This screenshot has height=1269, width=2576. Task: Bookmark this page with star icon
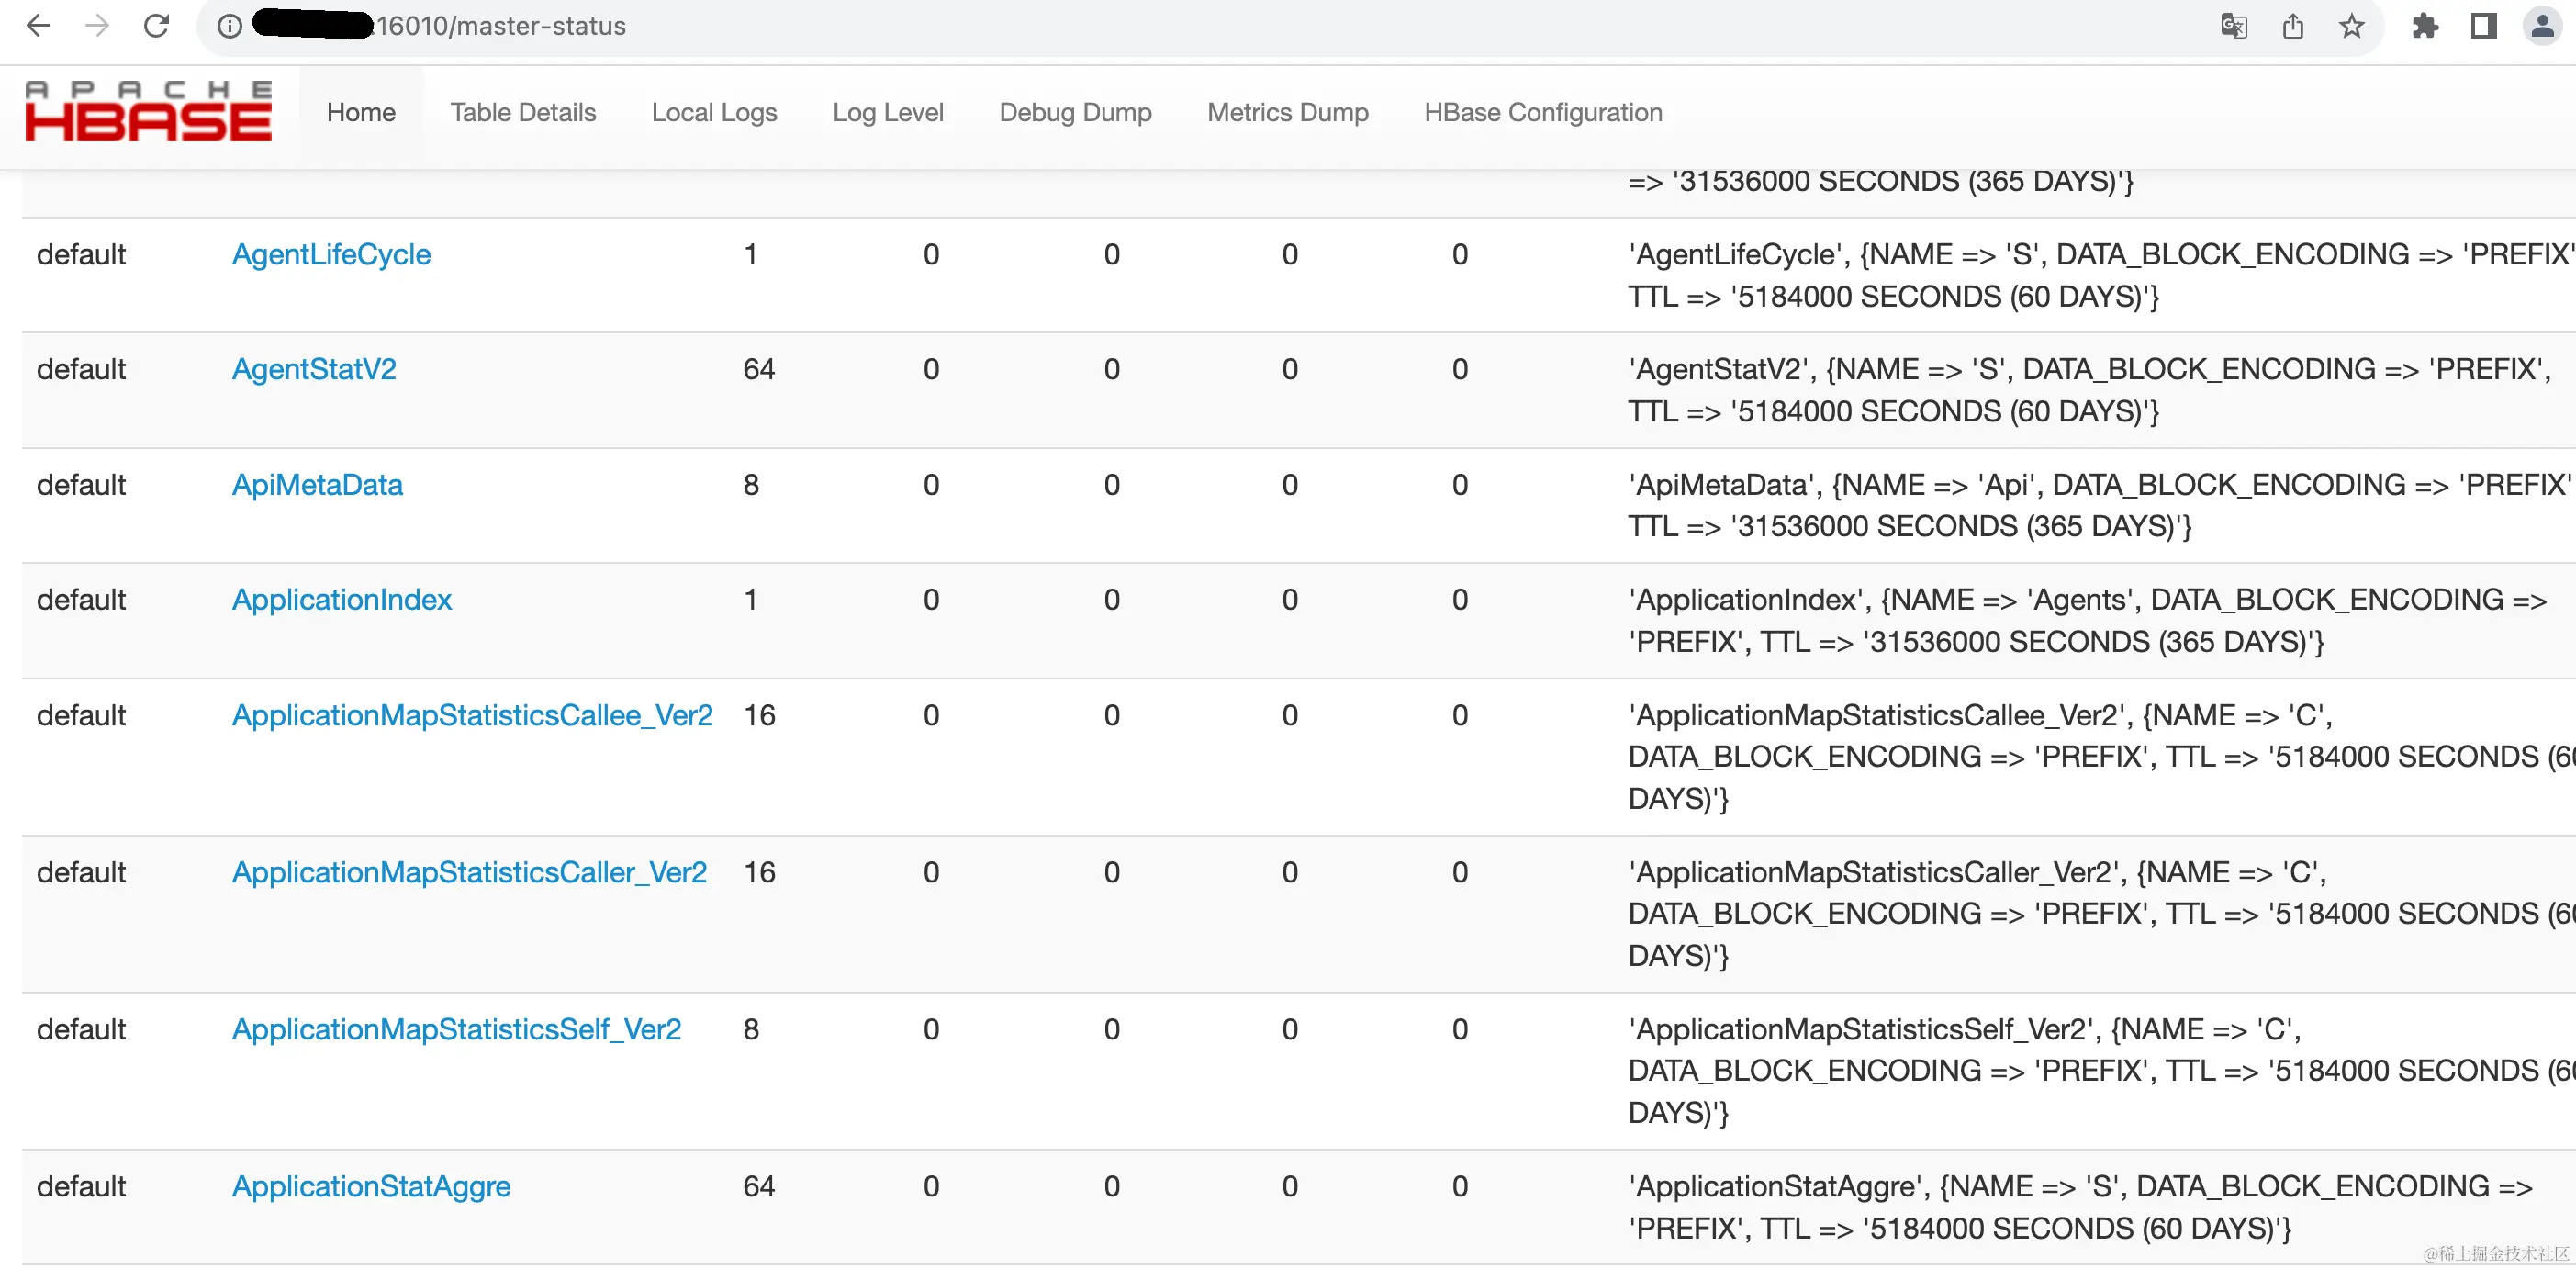2352,26
